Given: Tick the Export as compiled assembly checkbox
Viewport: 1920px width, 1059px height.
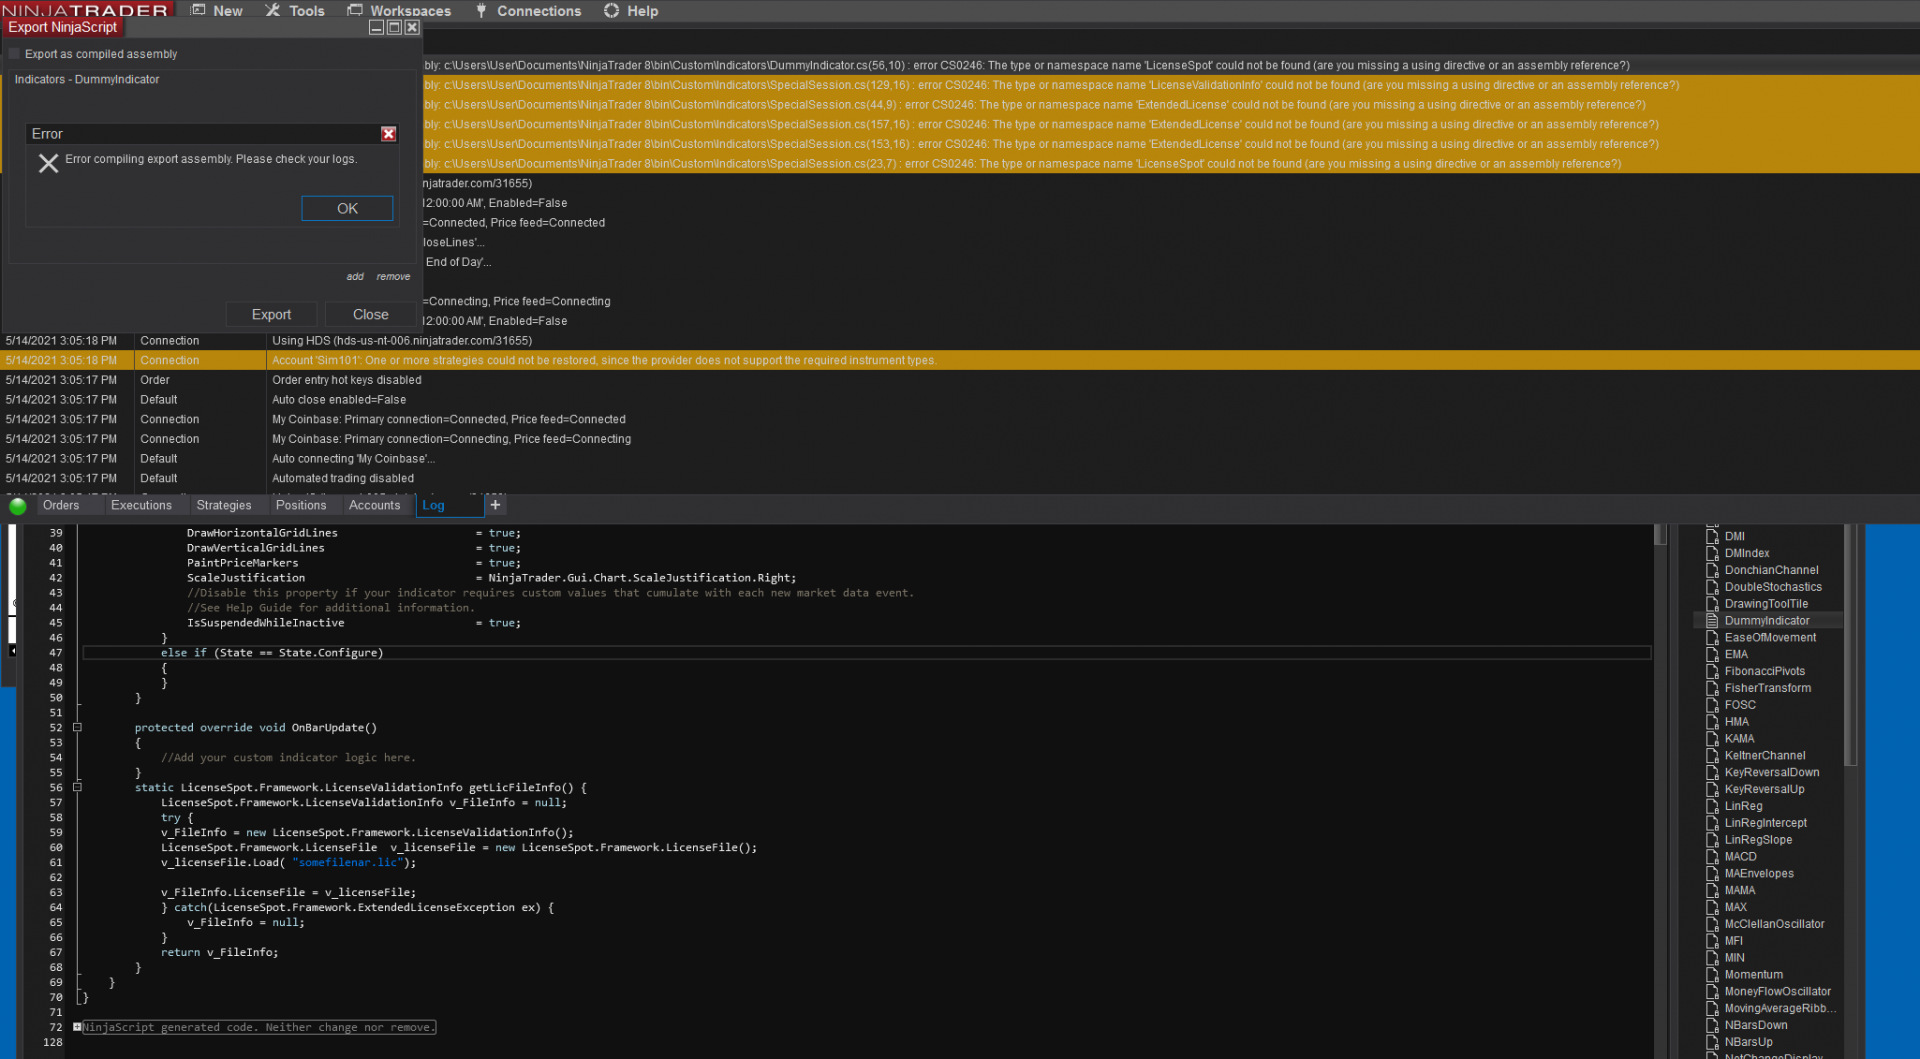Looking at the screenshot, I should (14, 54).
